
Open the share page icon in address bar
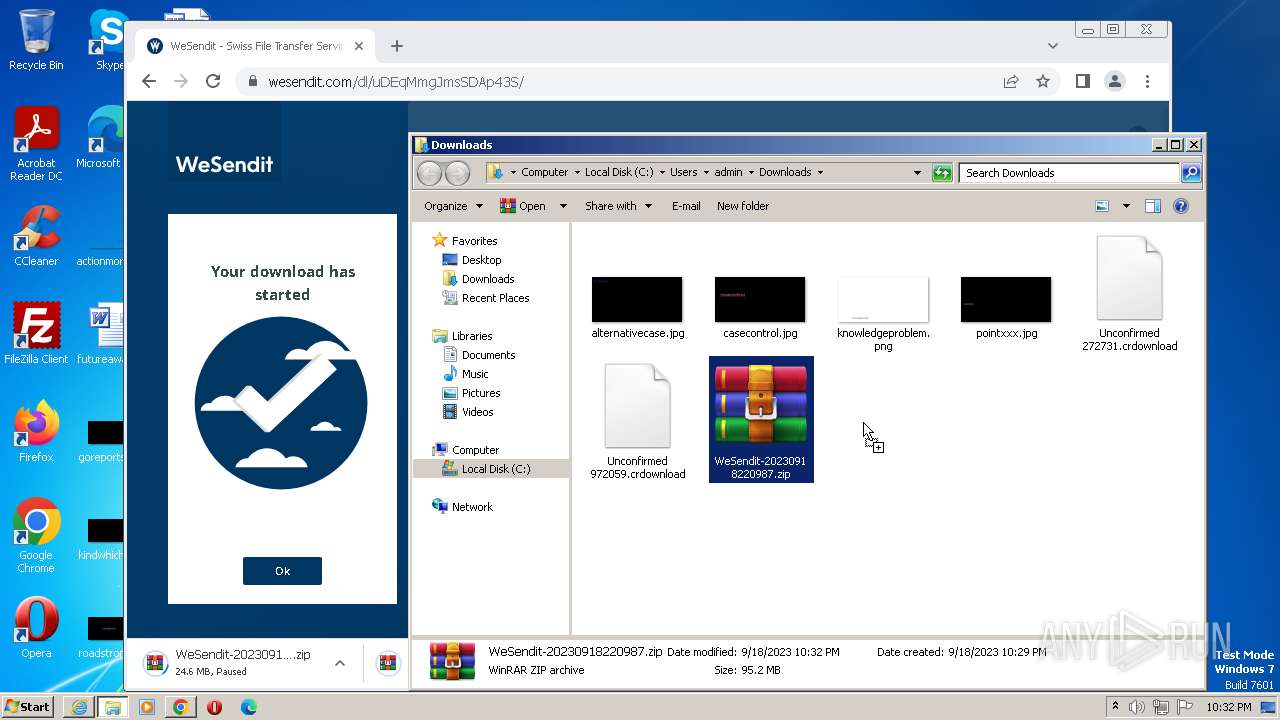coord(1011,82)
